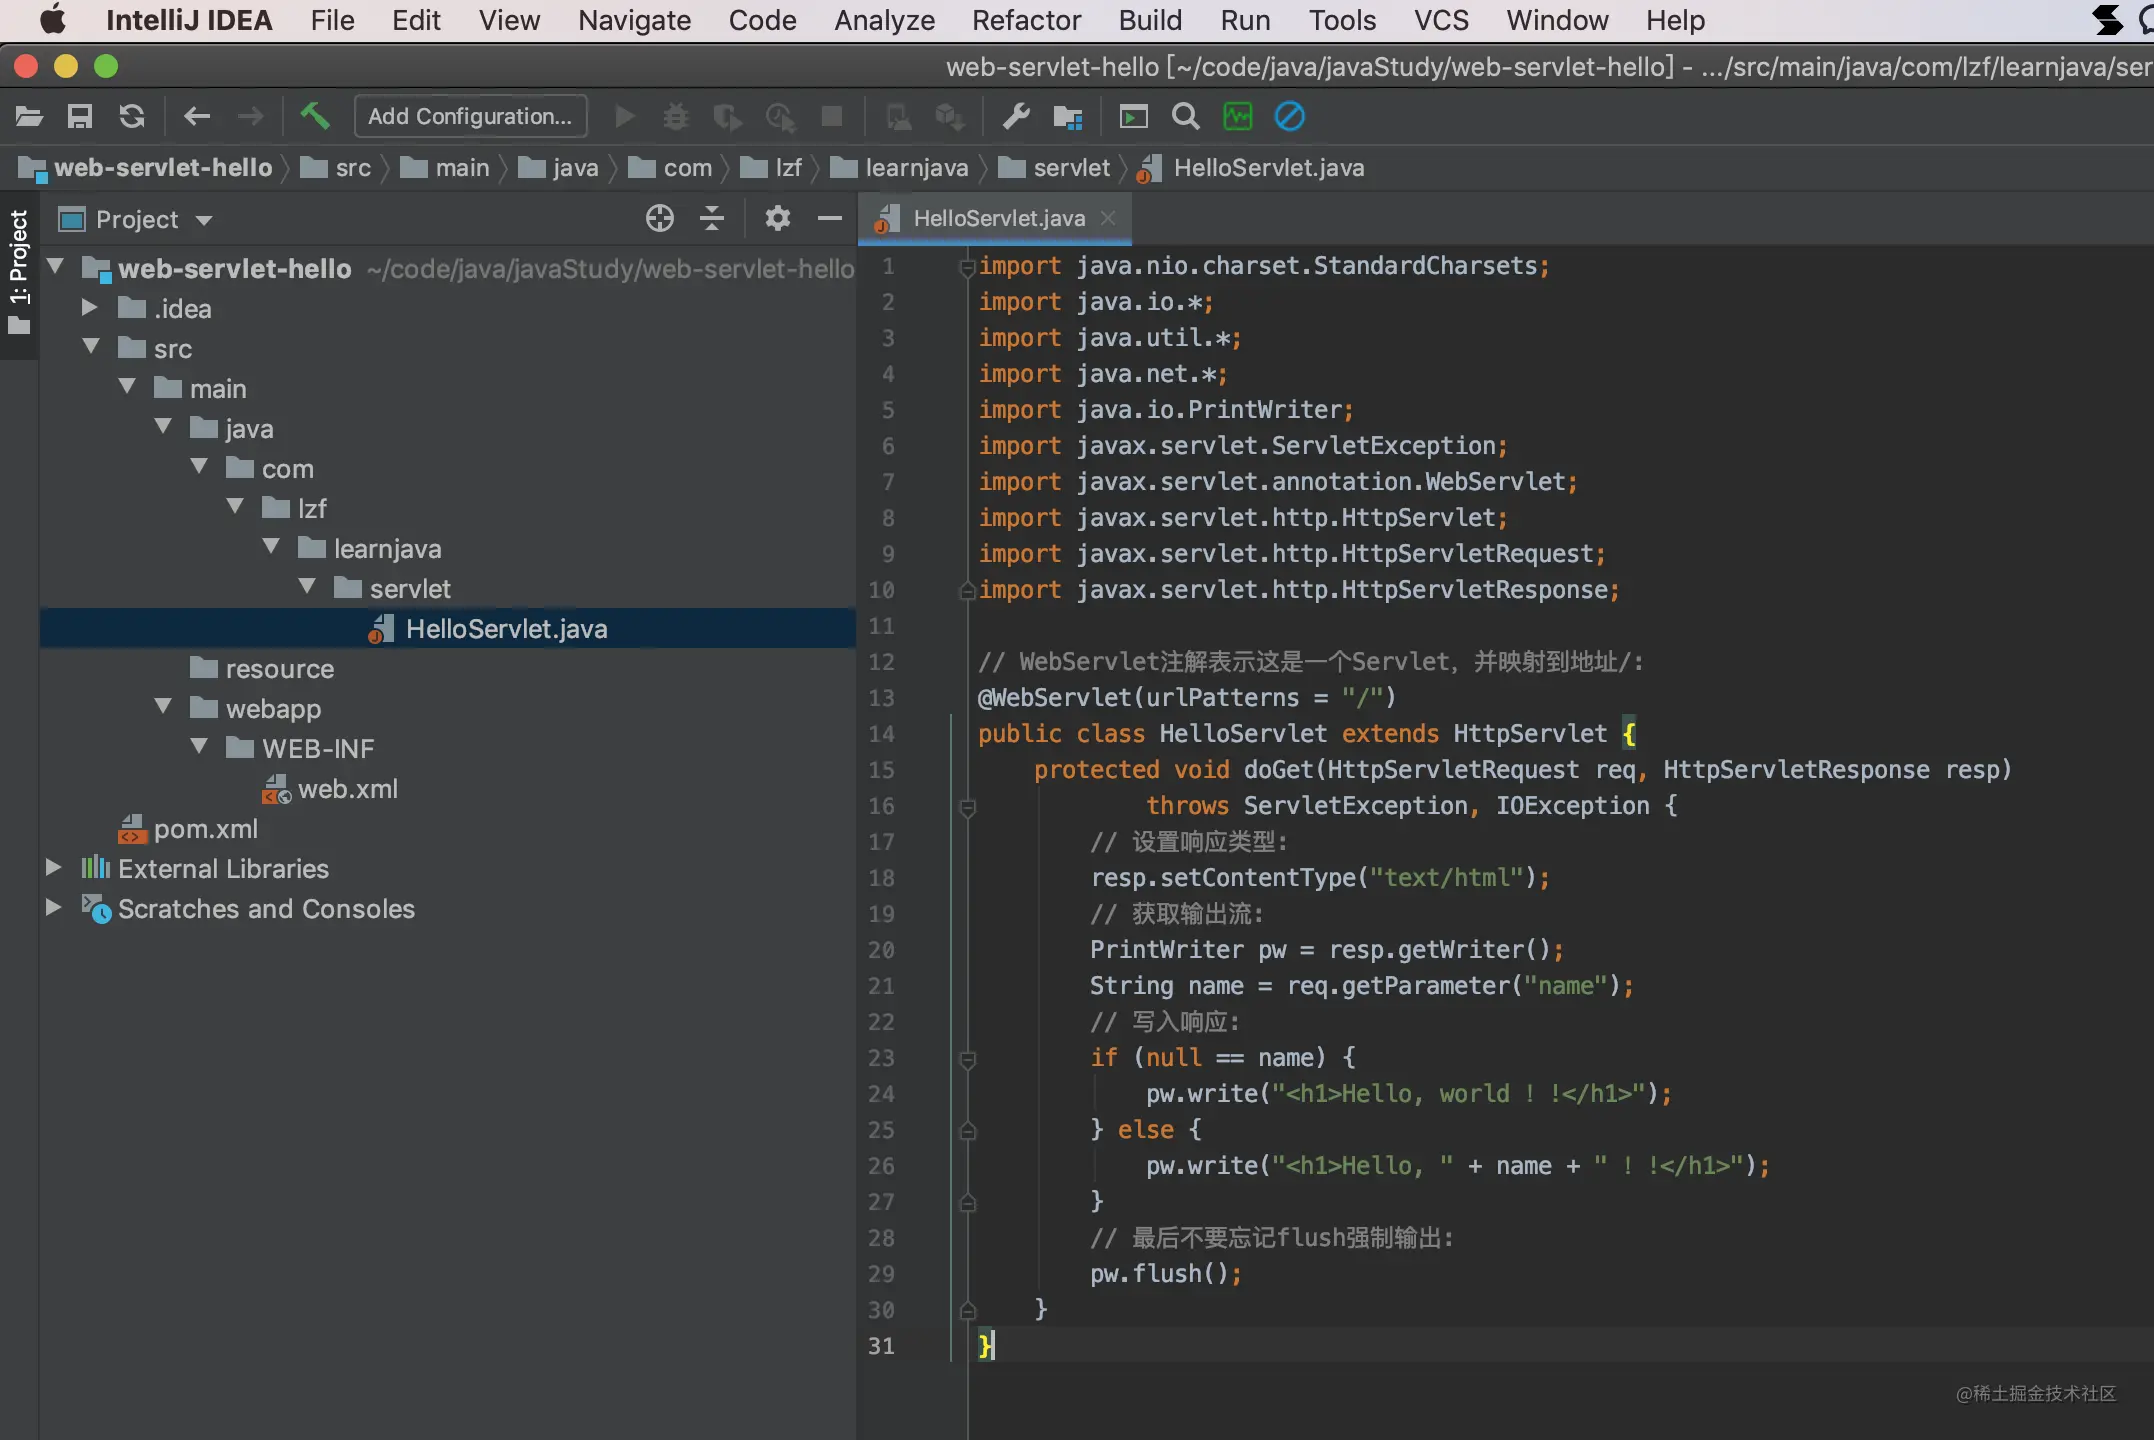Click the green activity monitor icon
This screenshot has width=2154, height=1440.
coord(1238,117)
